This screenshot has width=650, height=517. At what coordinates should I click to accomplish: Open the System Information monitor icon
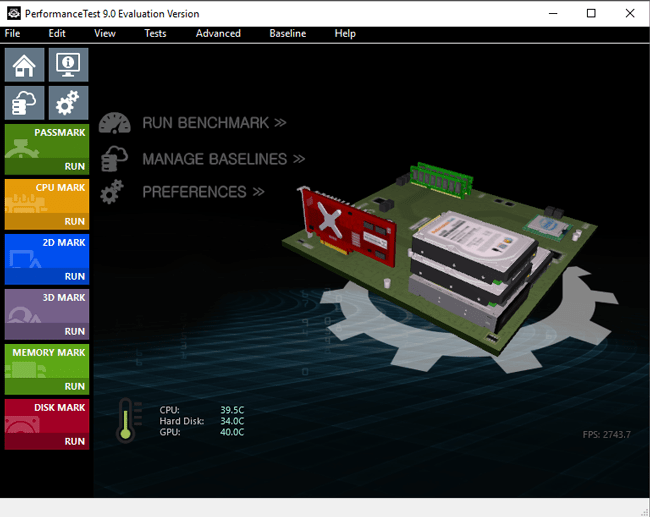click(69, 66)
